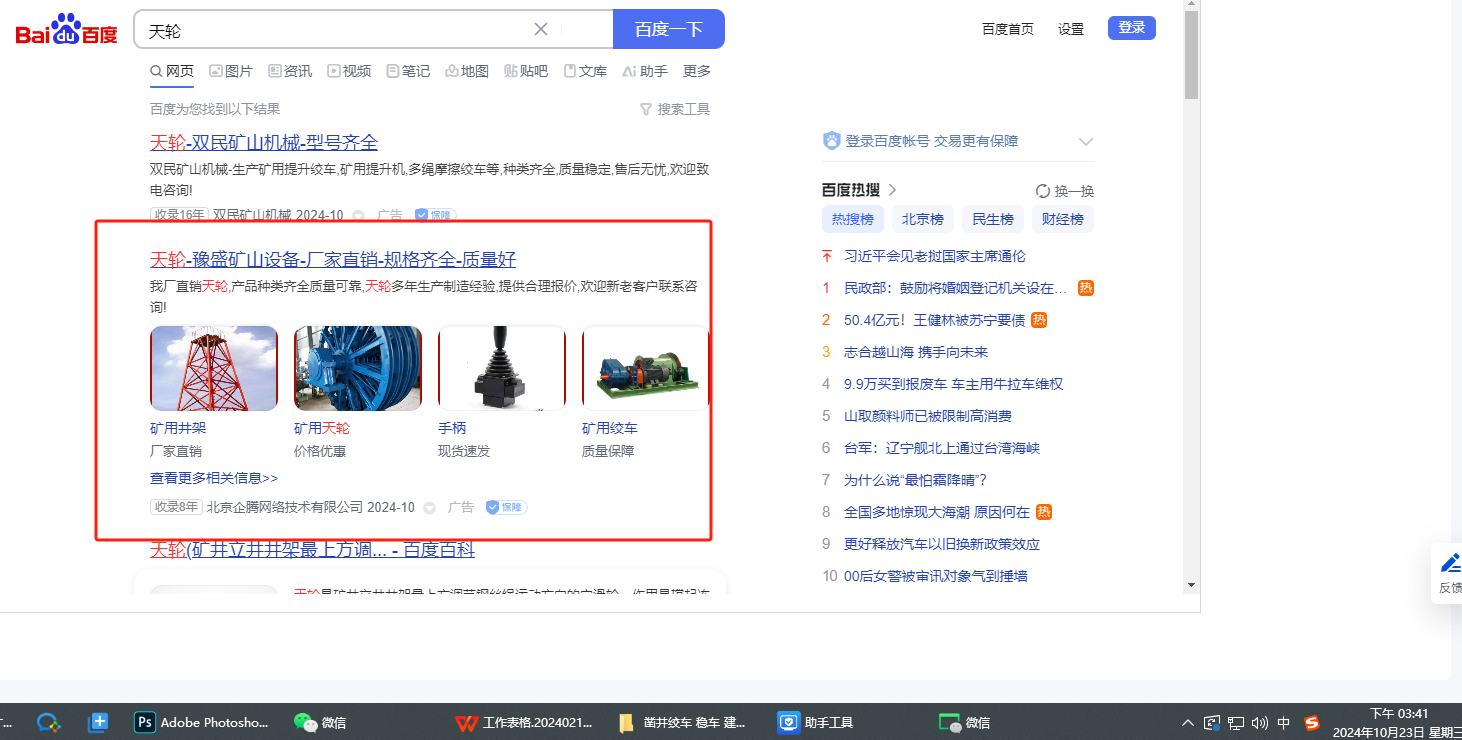
Task: Open the 天轮-豫盛矿山设备 result link
Action: pos(333,260)
